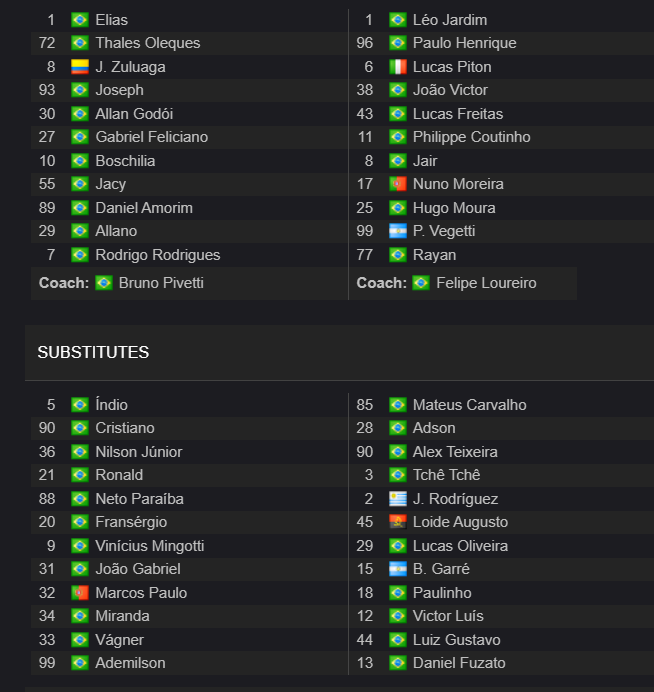Click the Argentina flag next to P. Vegetti
Screen dimensions: 654x692
click(x=398, y=231)
